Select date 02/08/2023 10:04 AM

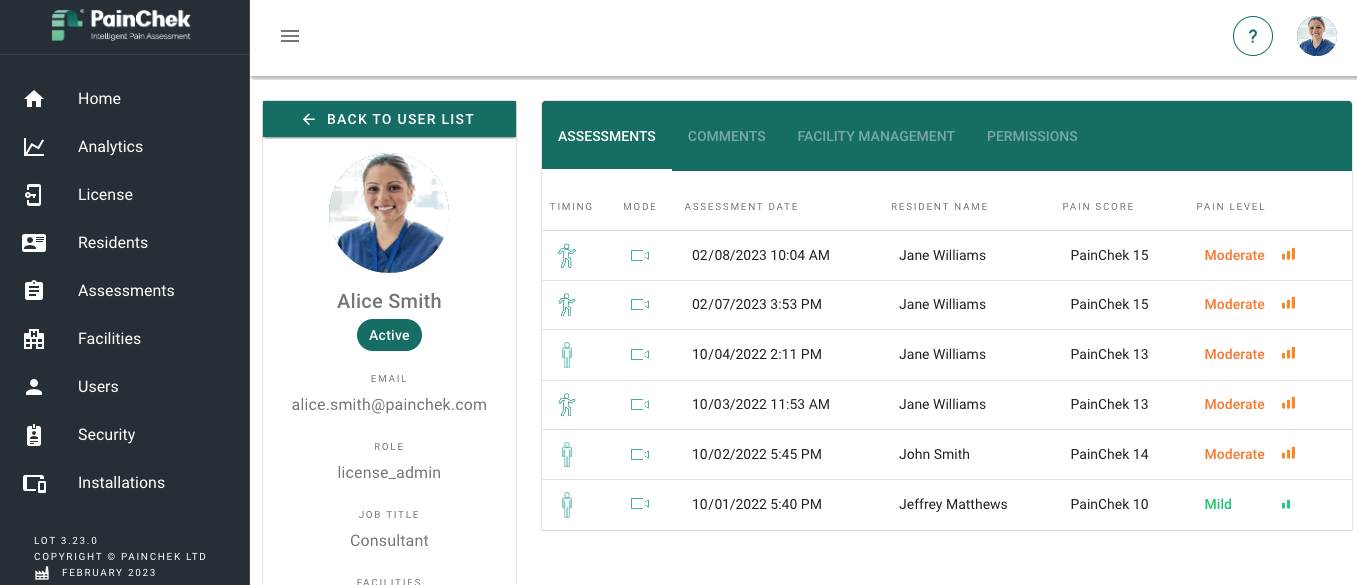click(761, 255)
